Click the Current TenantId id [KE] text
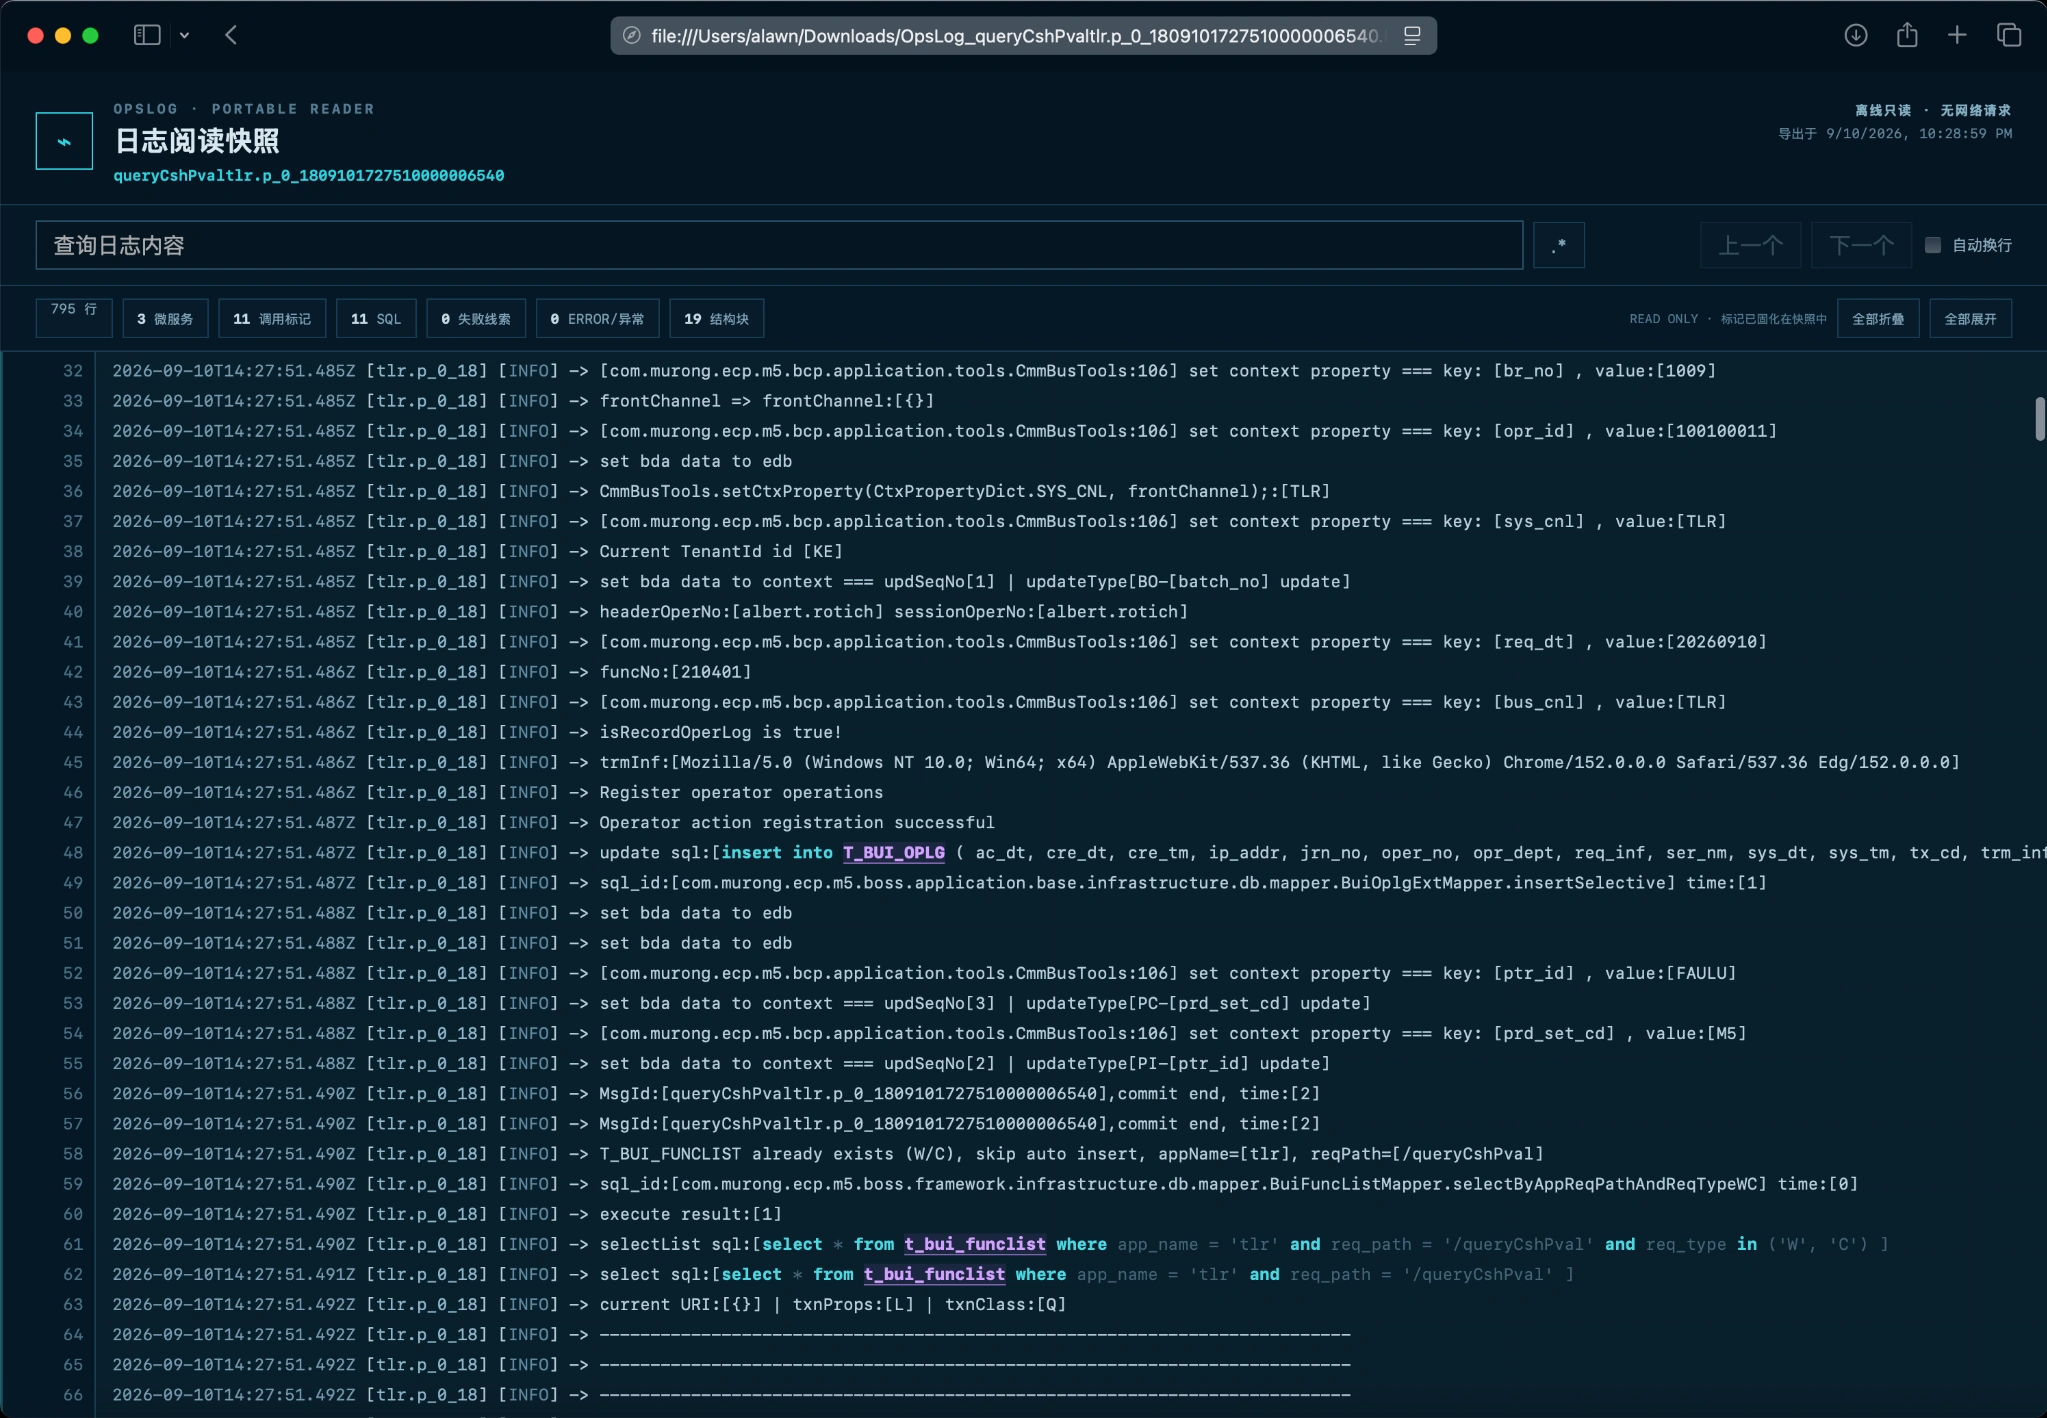2047x1418 pixels. point(721,551)
